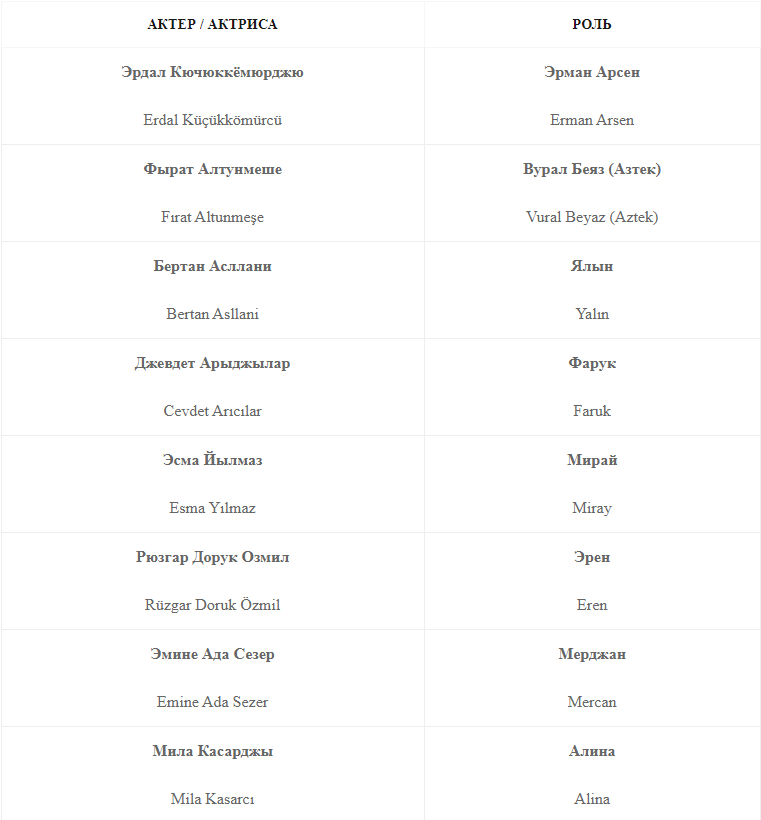Click the bold role "Фарук"
Viewport: 761px width, 820px height.
click(592, 363)
